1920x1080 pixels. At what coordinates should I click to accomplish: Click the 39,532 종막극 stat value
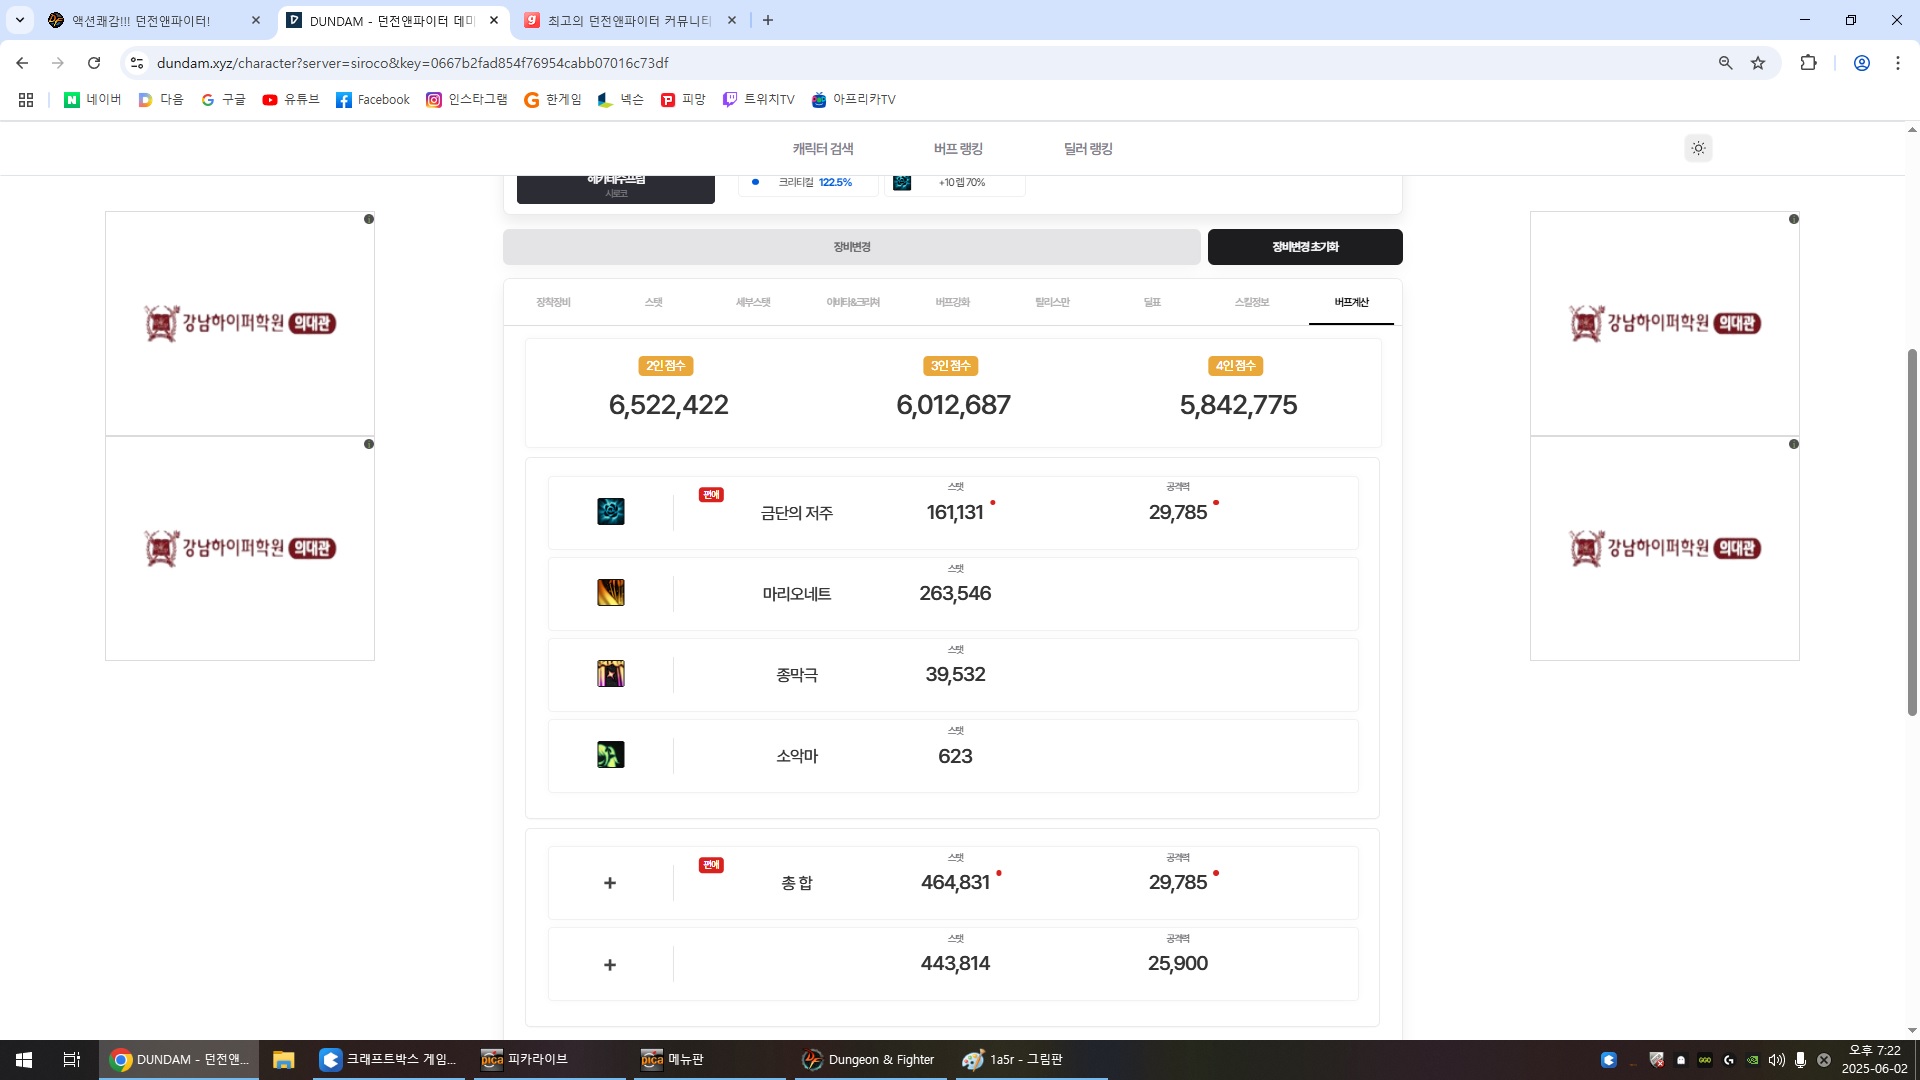[x=955, y=675]
